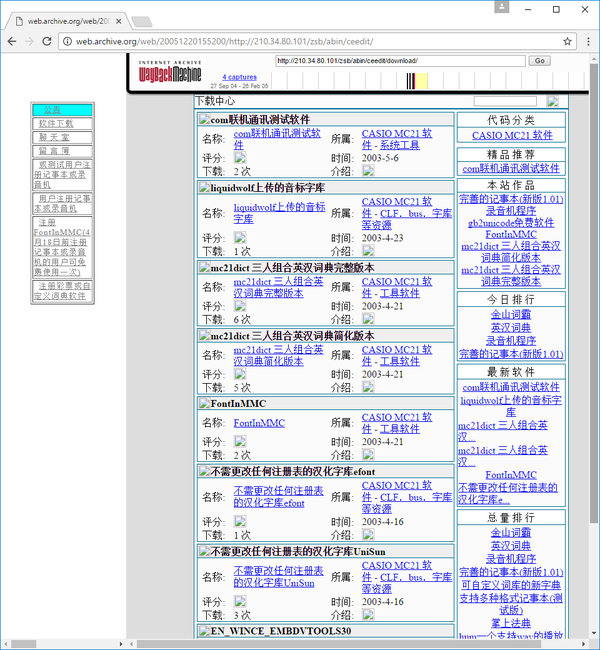Open the com联机通讯测试软件 name link in first entry
The height and width of the screenshot is (650, 600).
[277, 139]
